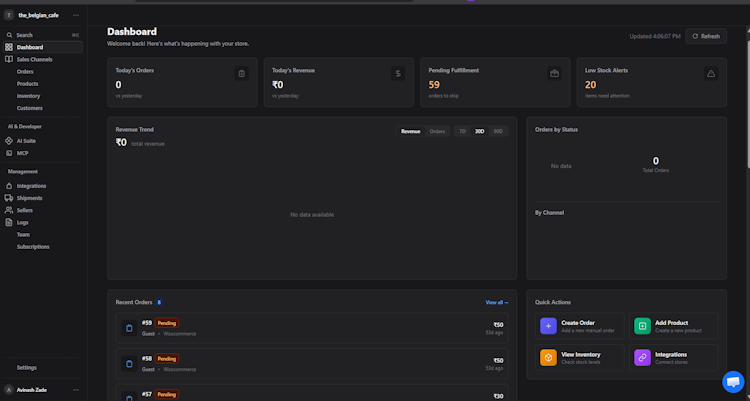The width and height of the screenshot is (750, 401).
Task: Open Settings in the sidebar
Action: tap(27, 368)
